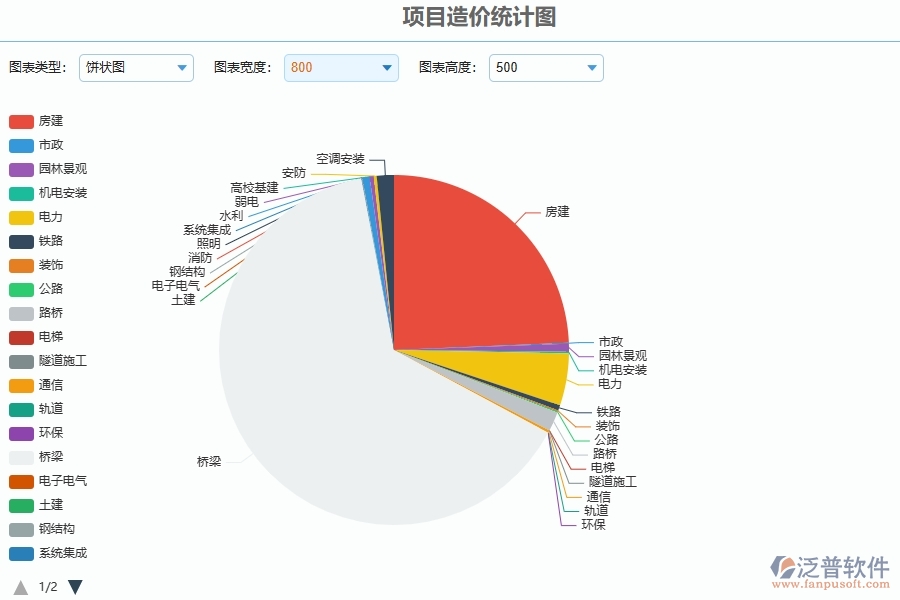
Task: Click the 电梯 legend color marker
Action: 23,337
